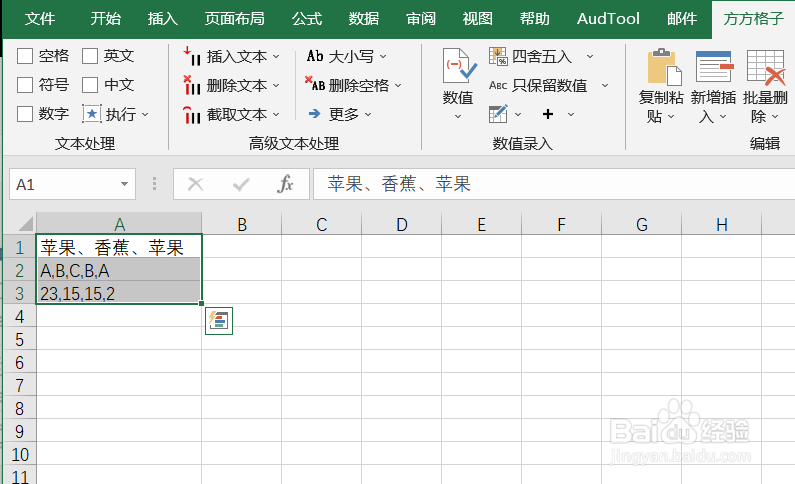795x484 pixels.
Task: Check the 数字 checkbox
Action: pos(25,114)
